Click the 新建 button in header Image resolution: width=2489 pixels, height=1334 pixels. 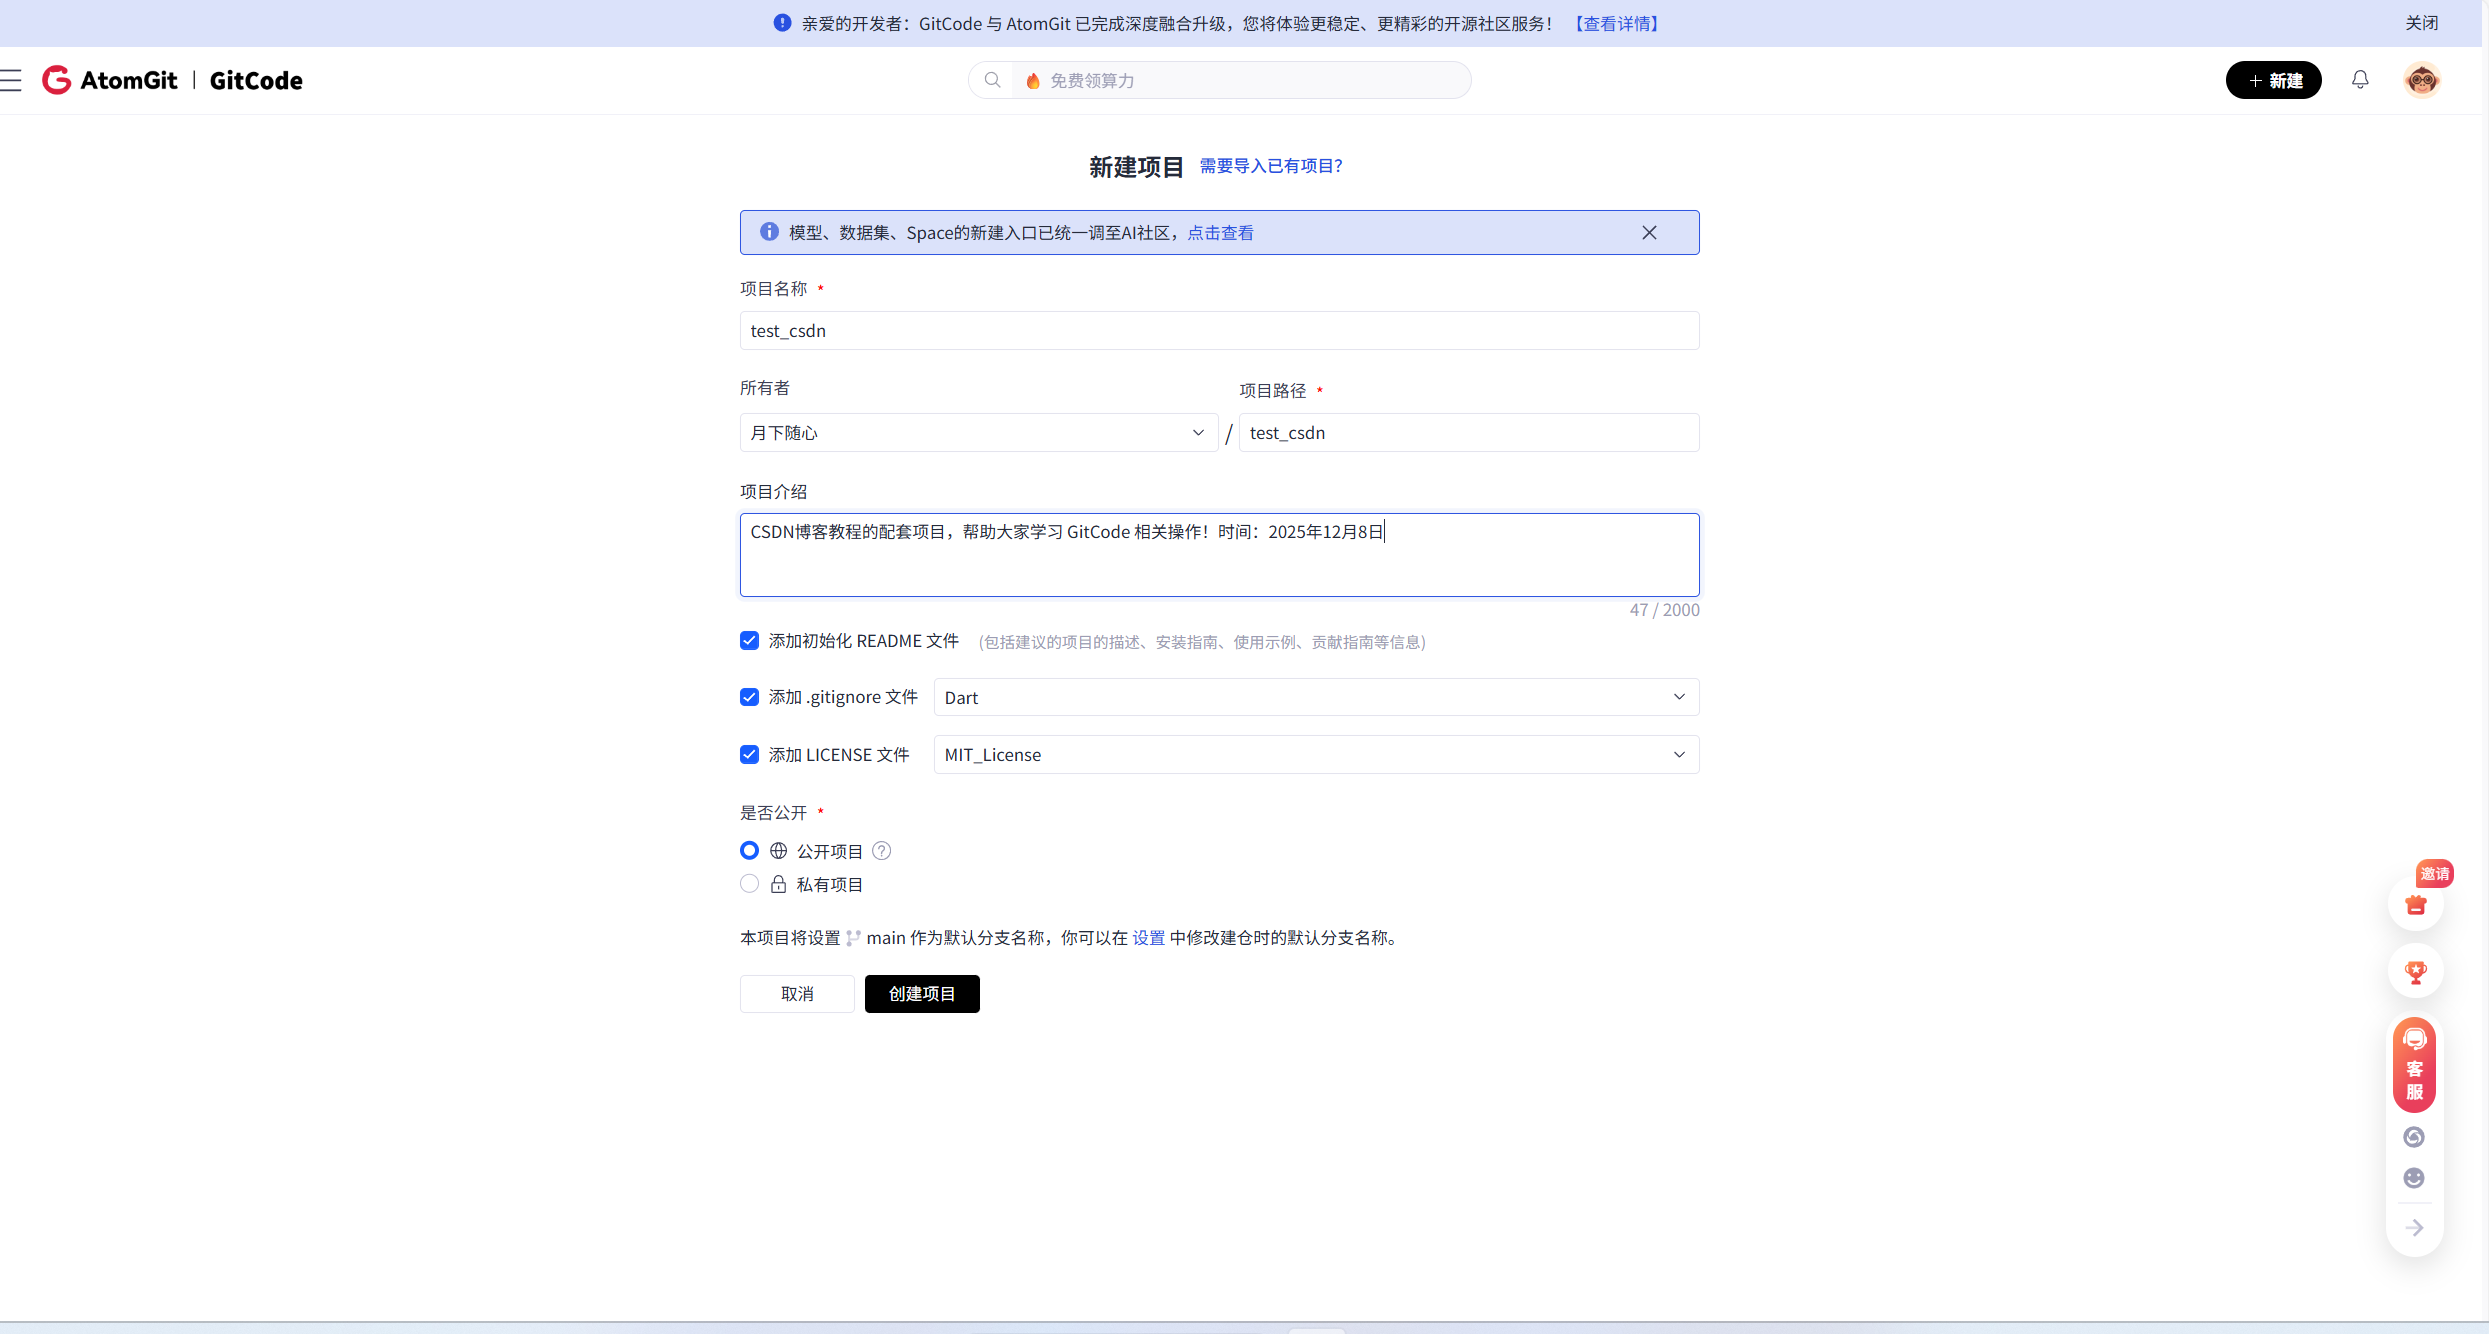(2273, 80)
